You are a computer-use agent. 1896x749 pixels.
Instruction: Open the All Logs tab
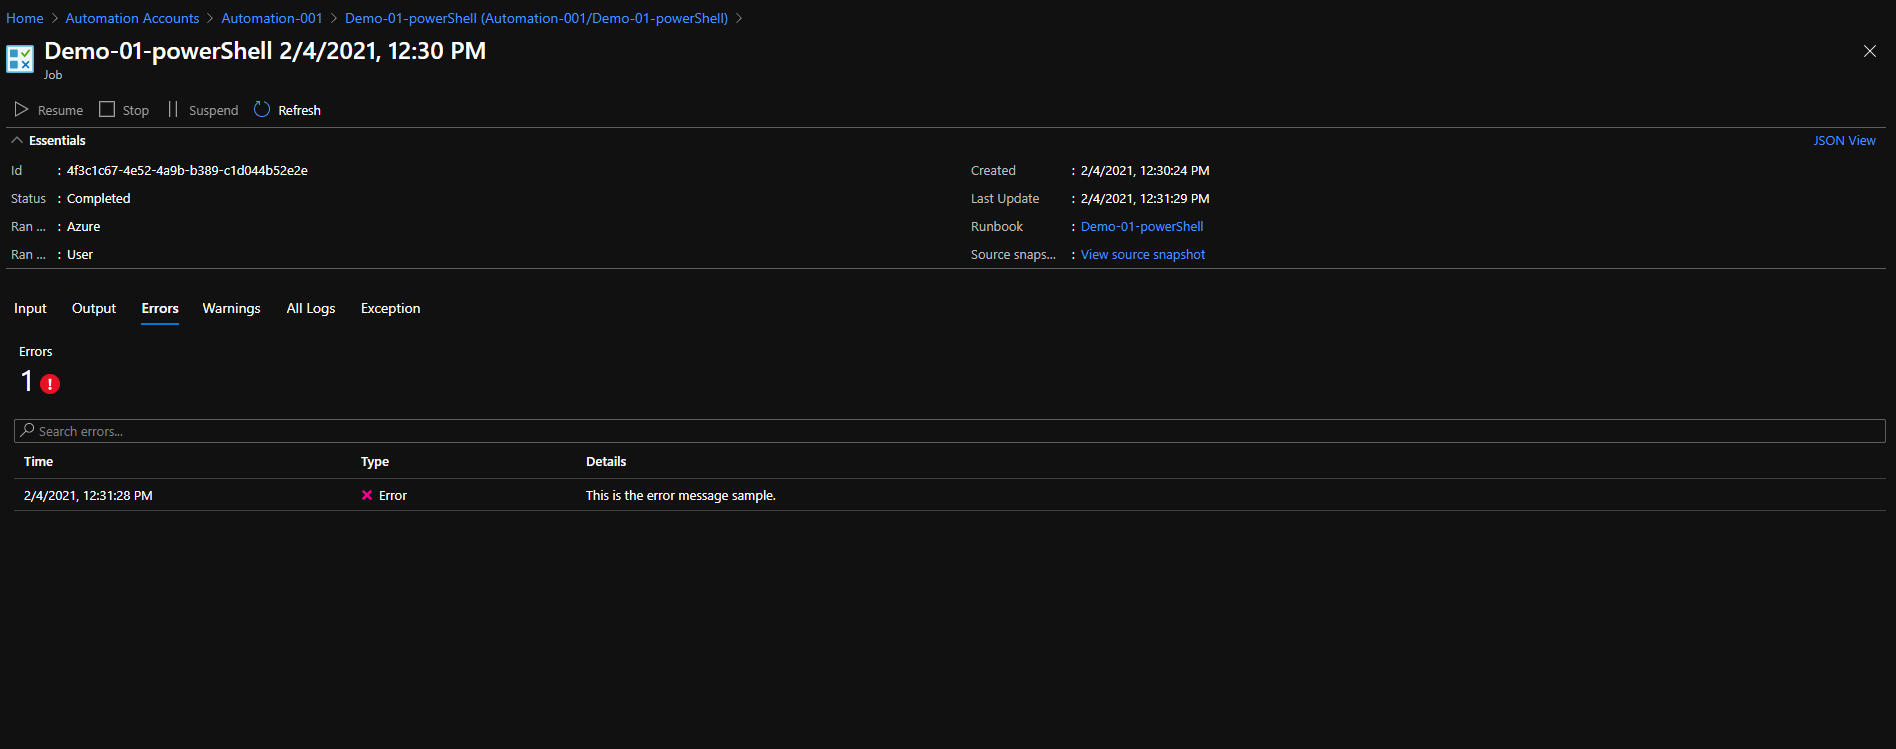311,308
